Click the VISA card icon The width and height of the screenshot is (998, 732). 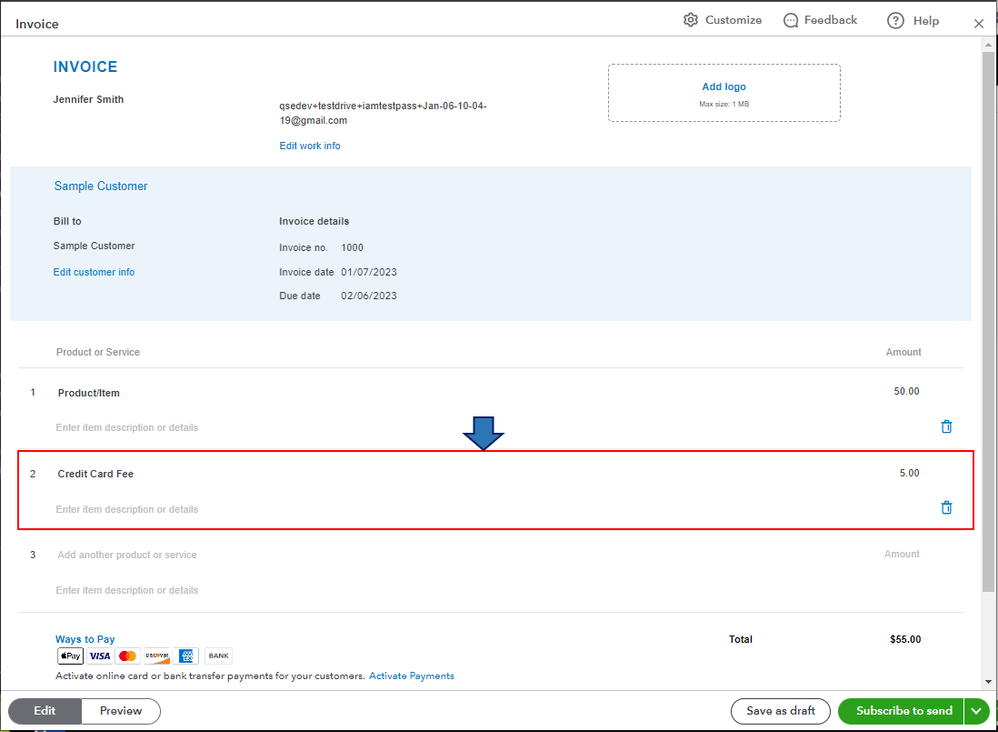[99, 656]
